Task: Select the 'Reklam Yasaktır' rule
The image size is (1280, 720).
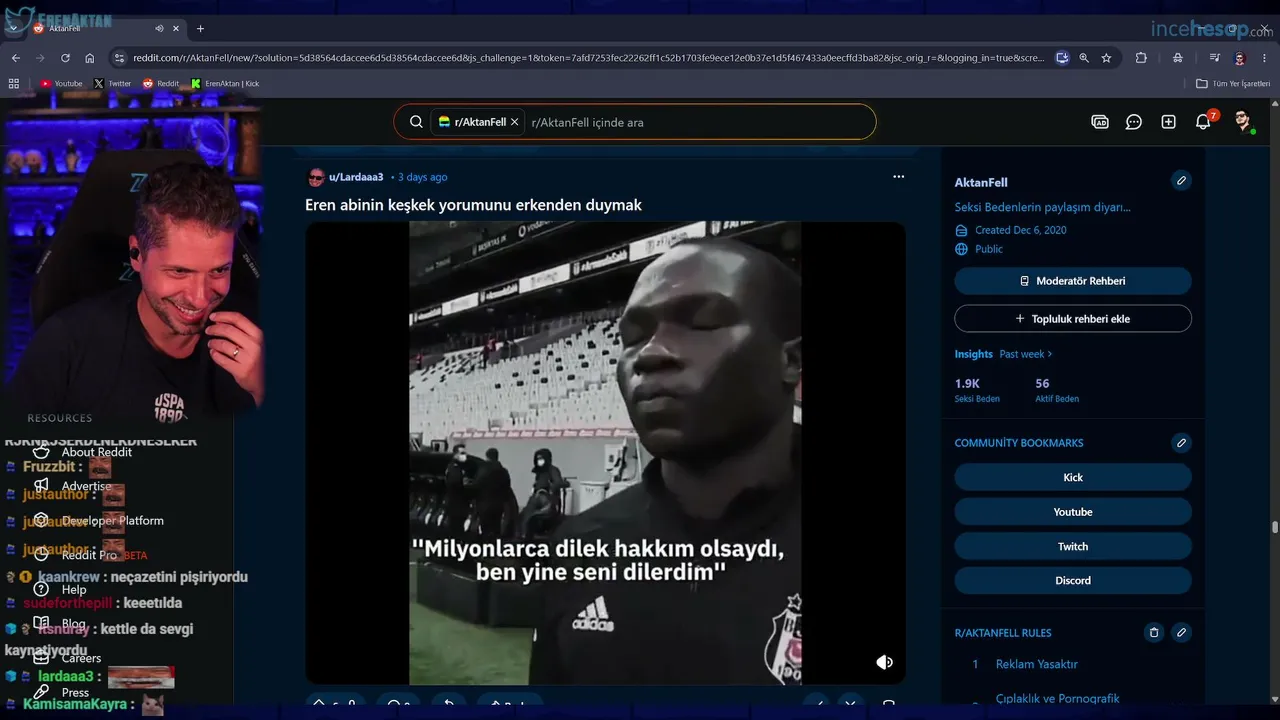Action: pyautogui.click(x=1036, y=664)
